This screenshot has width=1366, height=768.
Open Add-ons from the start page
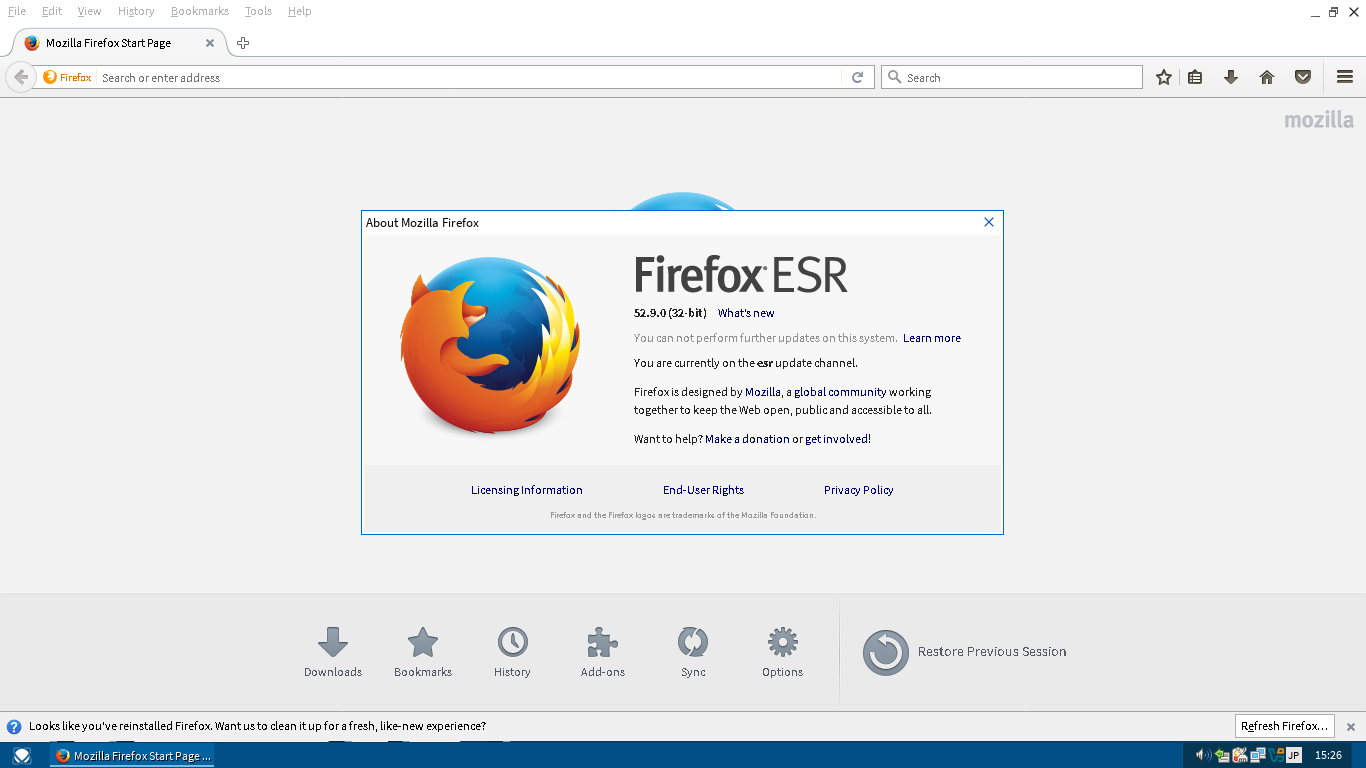[x=603, y=652]
